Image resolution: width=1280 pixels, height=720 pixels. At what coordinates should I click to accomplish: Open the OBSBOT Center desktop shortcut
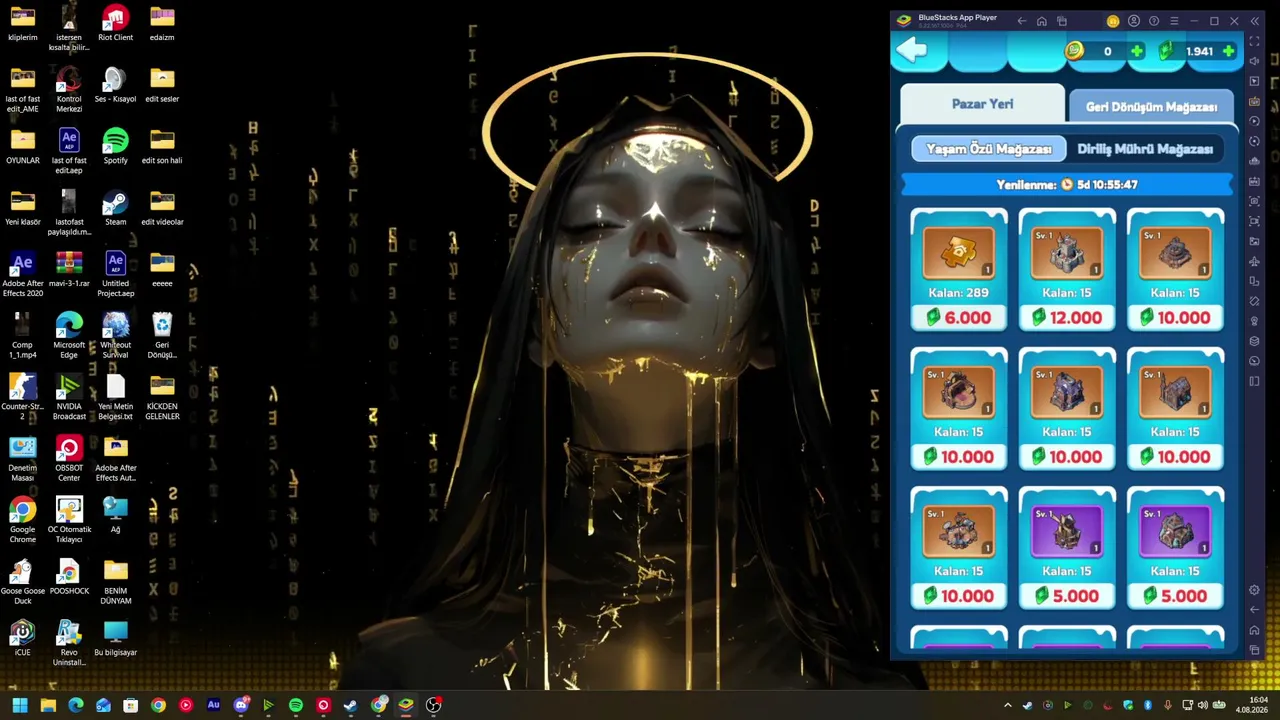69,459
